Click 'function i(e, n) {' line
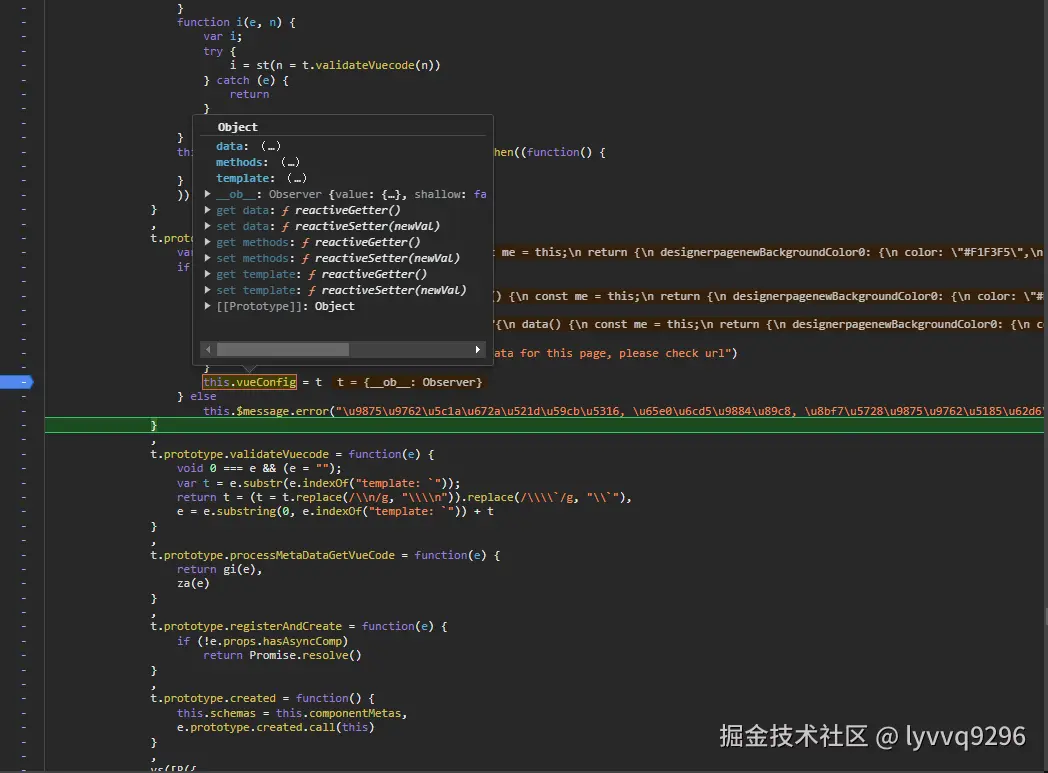This screenshot has height=773, width=1048. point(236,22)
